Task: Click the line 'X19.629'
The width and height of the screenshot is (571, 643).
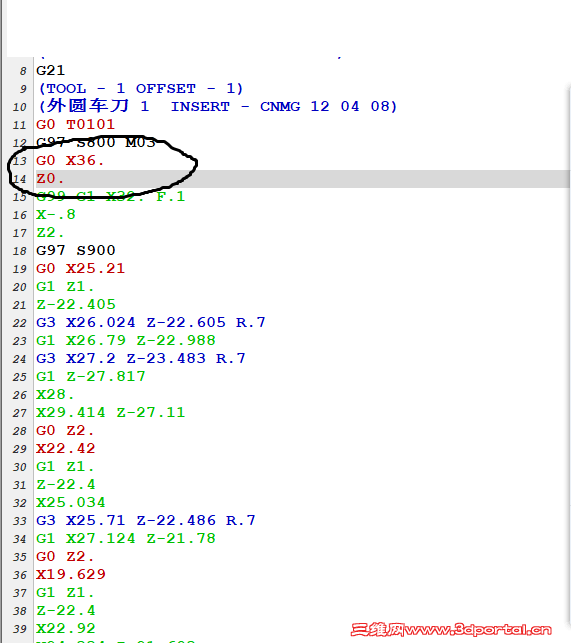Action: pos(71,574)
